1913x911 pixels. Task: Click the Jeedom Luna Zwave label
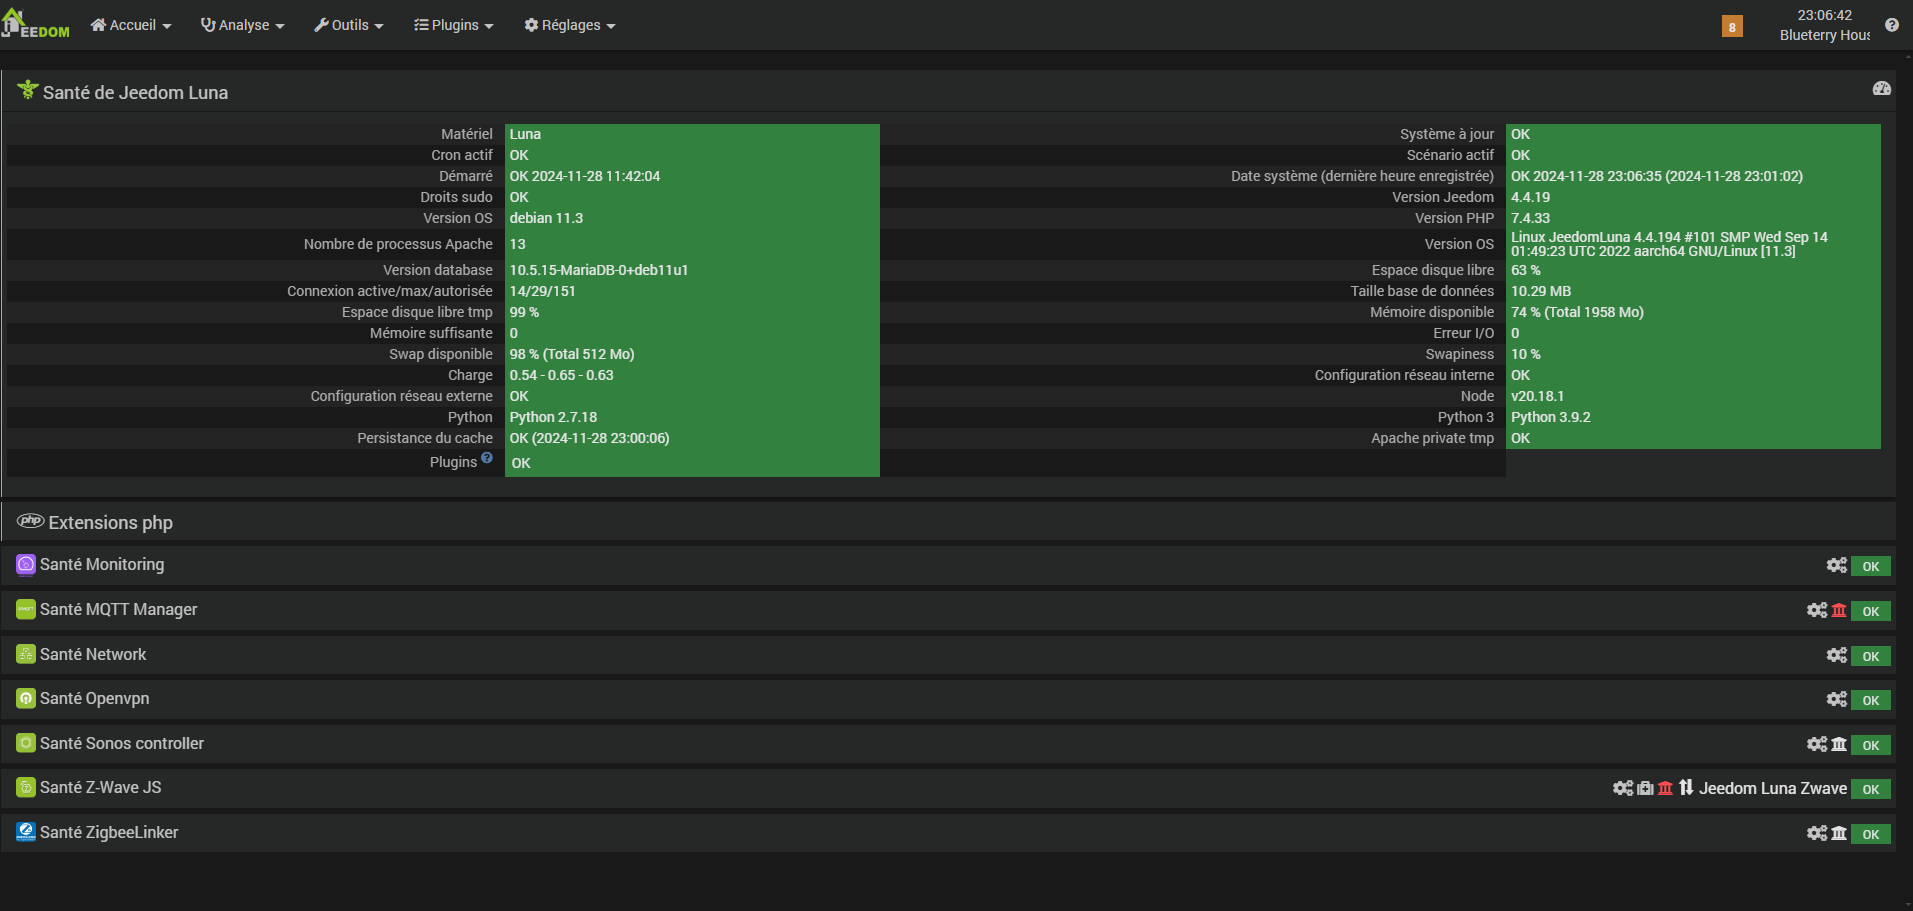click(1773, 788)
